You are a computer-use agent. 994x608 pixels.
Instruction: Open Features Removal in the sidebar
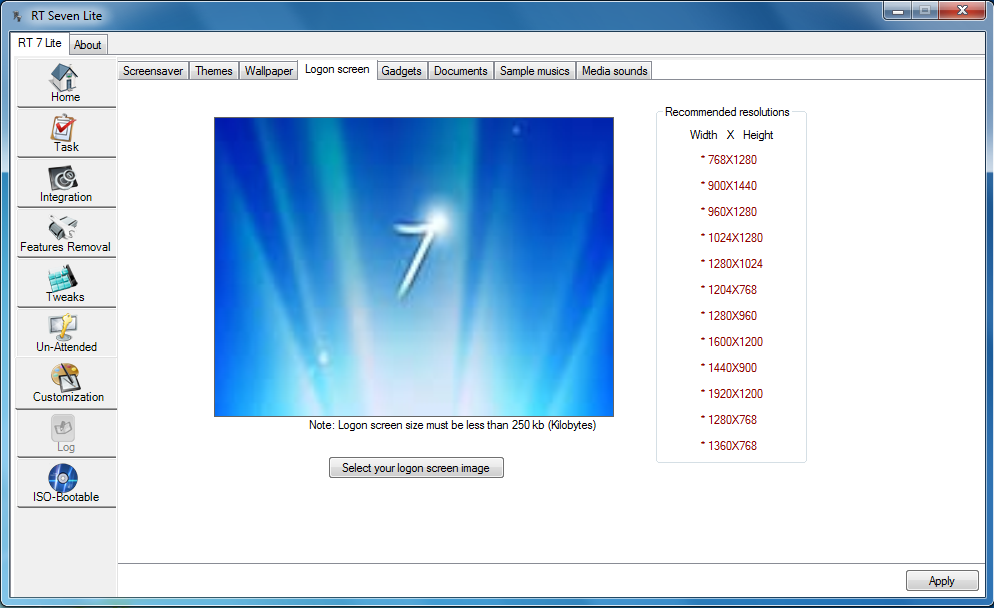[x=66, y=233]
